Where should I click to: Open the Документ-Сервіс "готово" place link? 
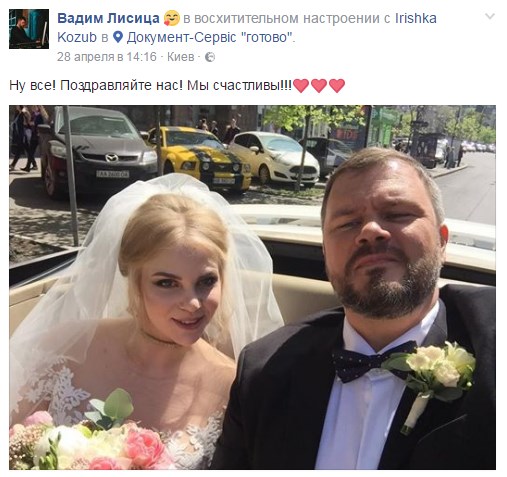click(x=210, y=37)
